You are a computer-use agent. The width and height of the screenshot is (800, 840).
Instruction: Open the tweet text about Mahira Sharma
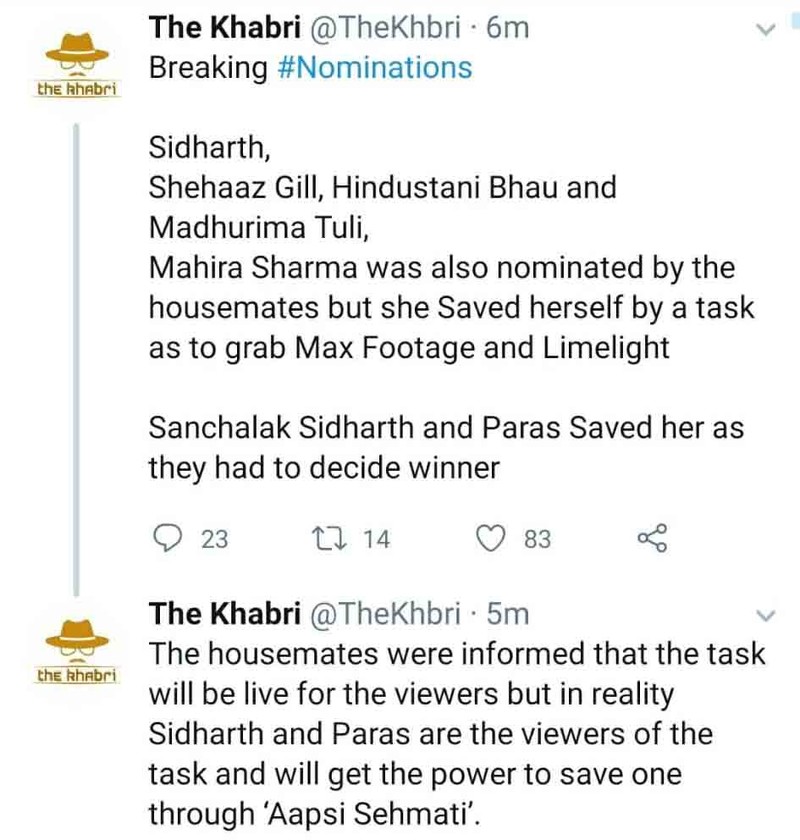[451, 307]
